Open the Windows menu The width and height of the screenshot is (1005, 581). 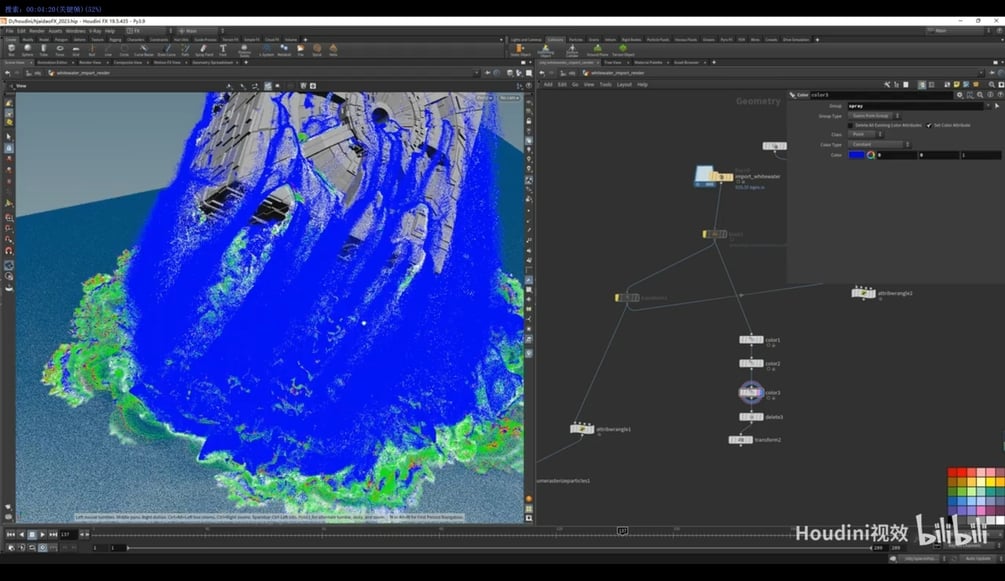(x=76, y=31)
